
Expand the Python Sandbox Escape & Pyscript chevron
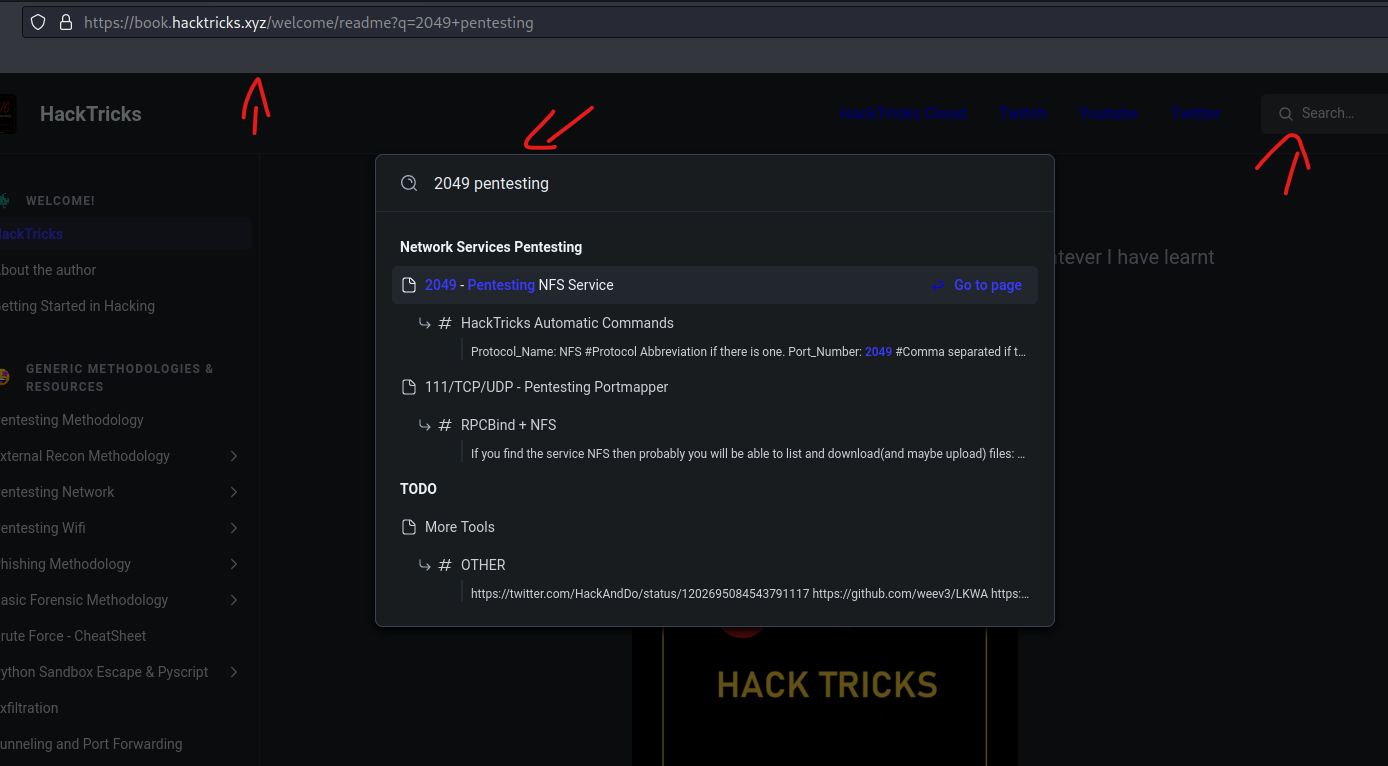point(234,672)
